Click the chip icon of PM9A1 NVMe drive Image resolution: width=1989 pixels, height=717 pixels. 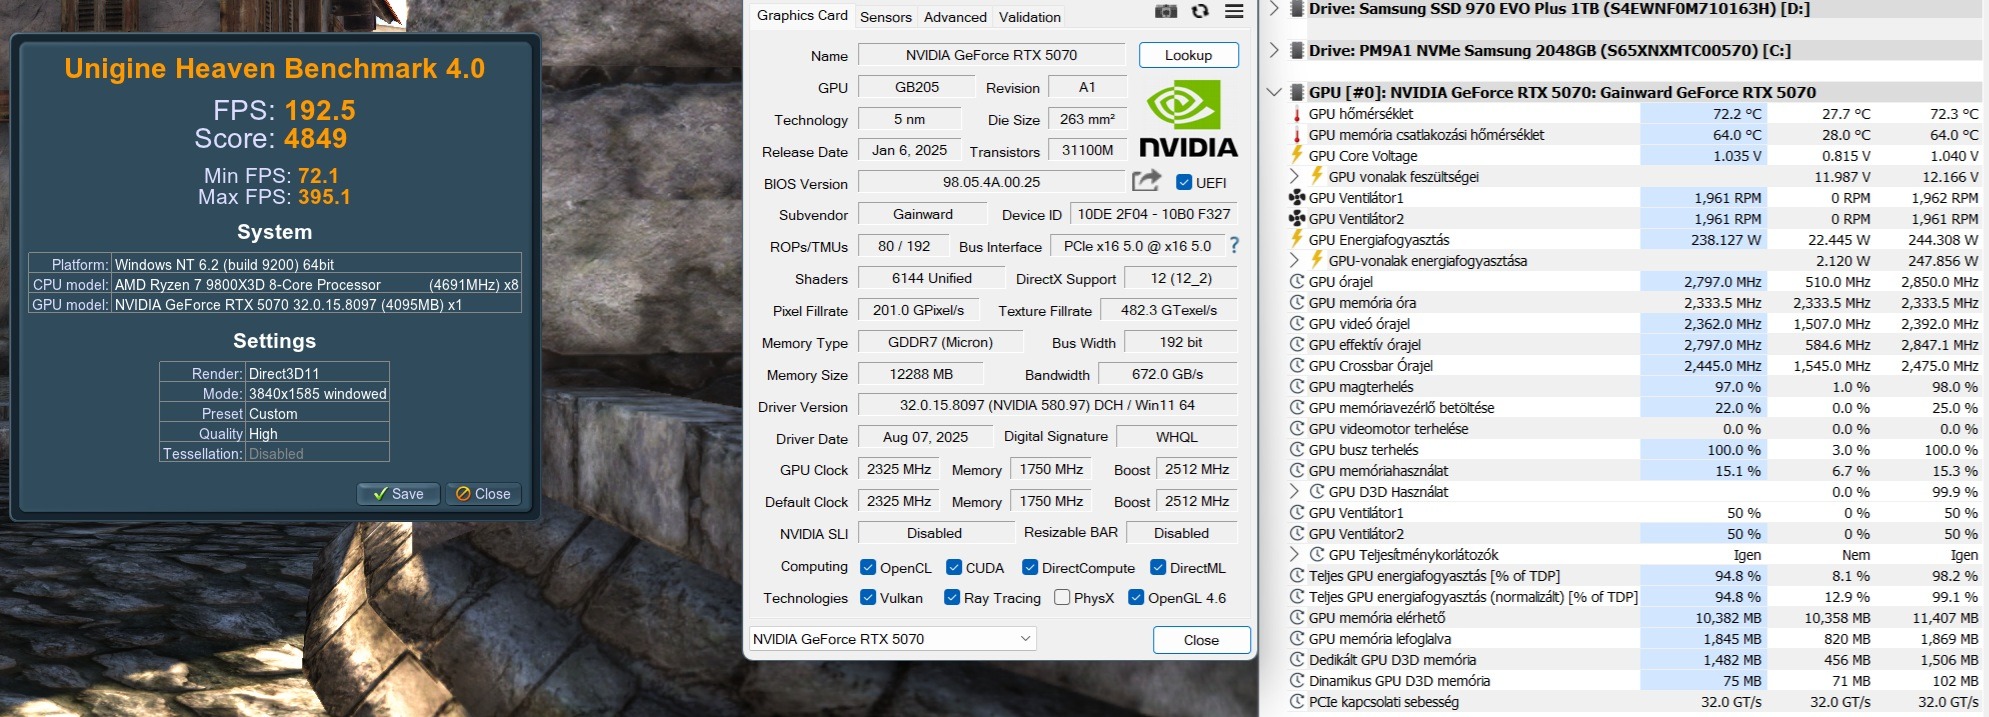1297,50
